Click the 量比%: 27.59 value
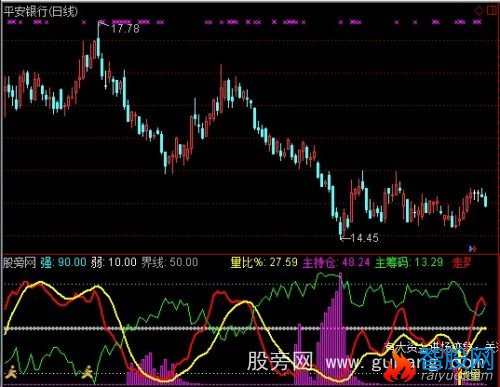 [264, 262]
